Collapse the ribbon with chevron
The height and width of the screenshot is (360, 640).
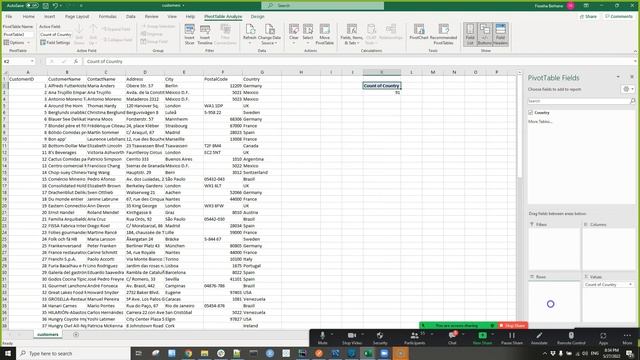click(635, 51)
